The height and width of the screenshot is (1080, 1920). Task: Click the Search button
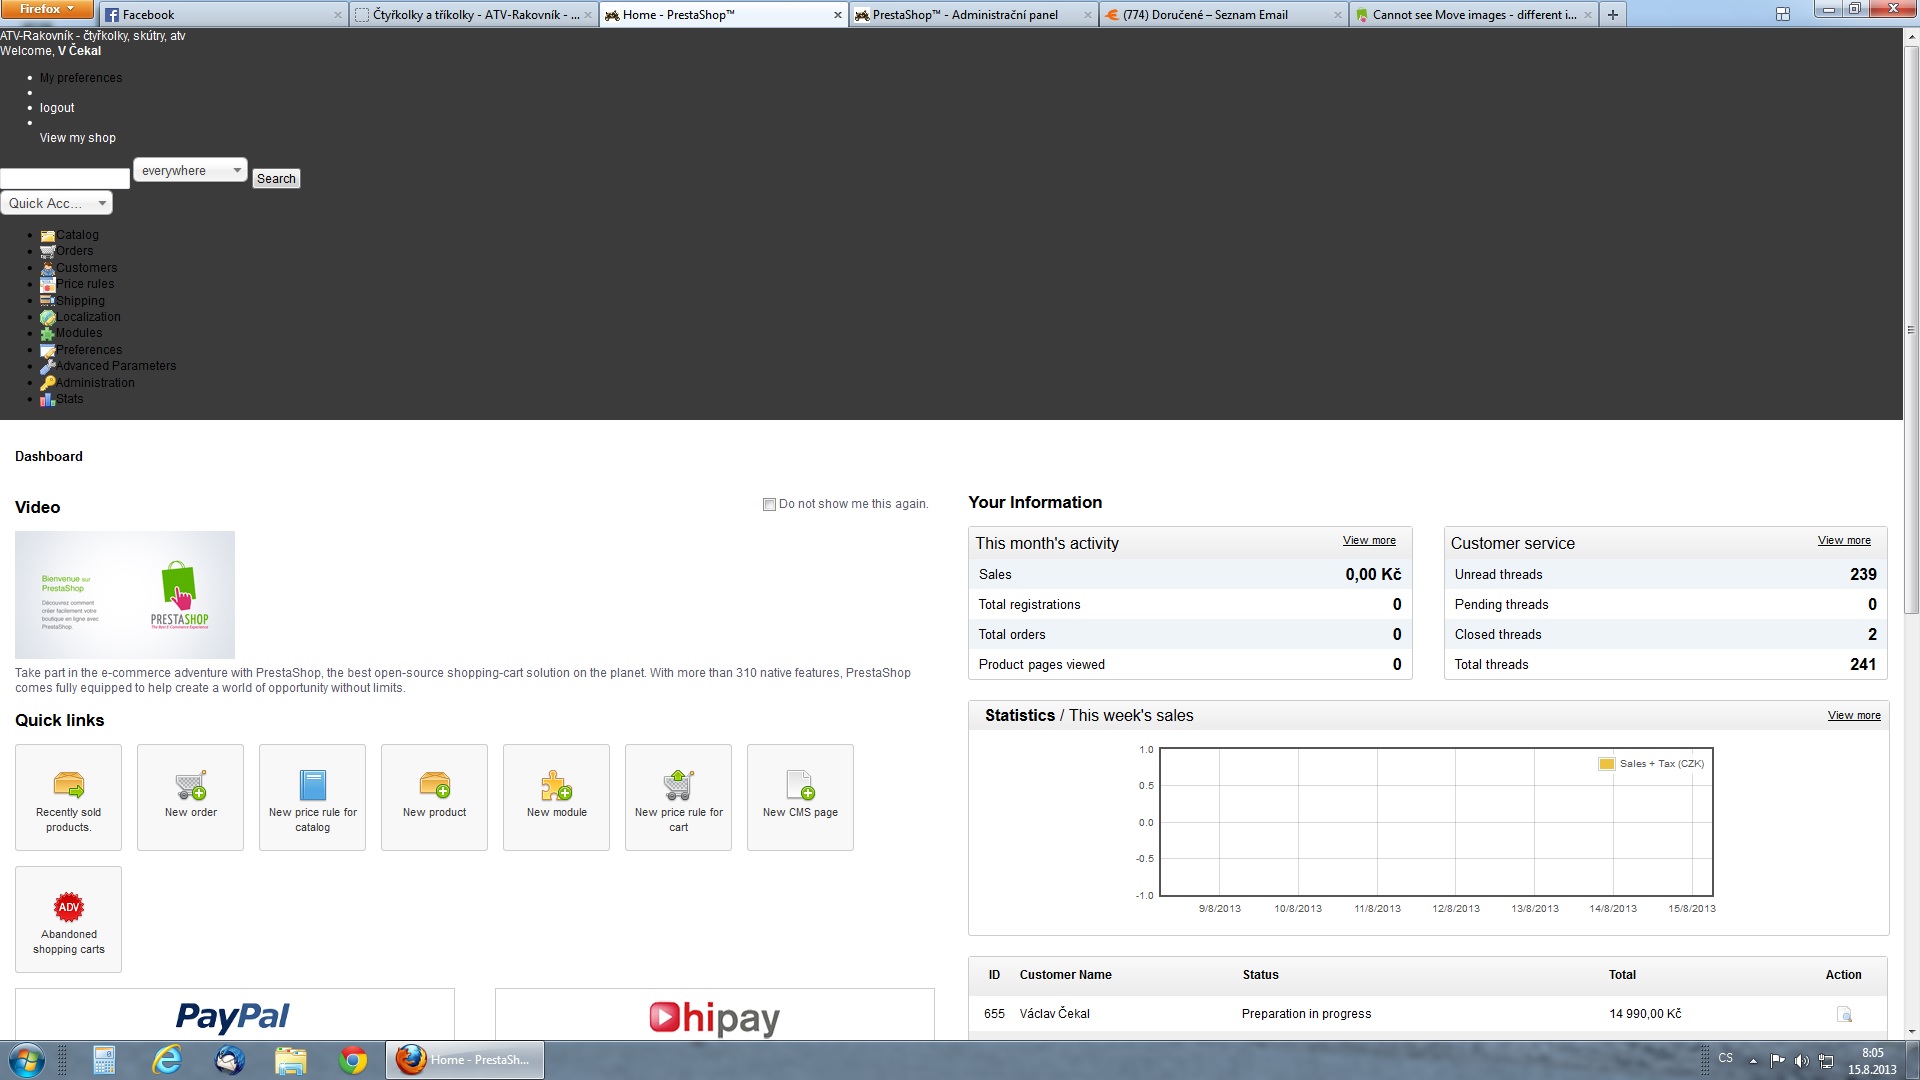[276, 179]
